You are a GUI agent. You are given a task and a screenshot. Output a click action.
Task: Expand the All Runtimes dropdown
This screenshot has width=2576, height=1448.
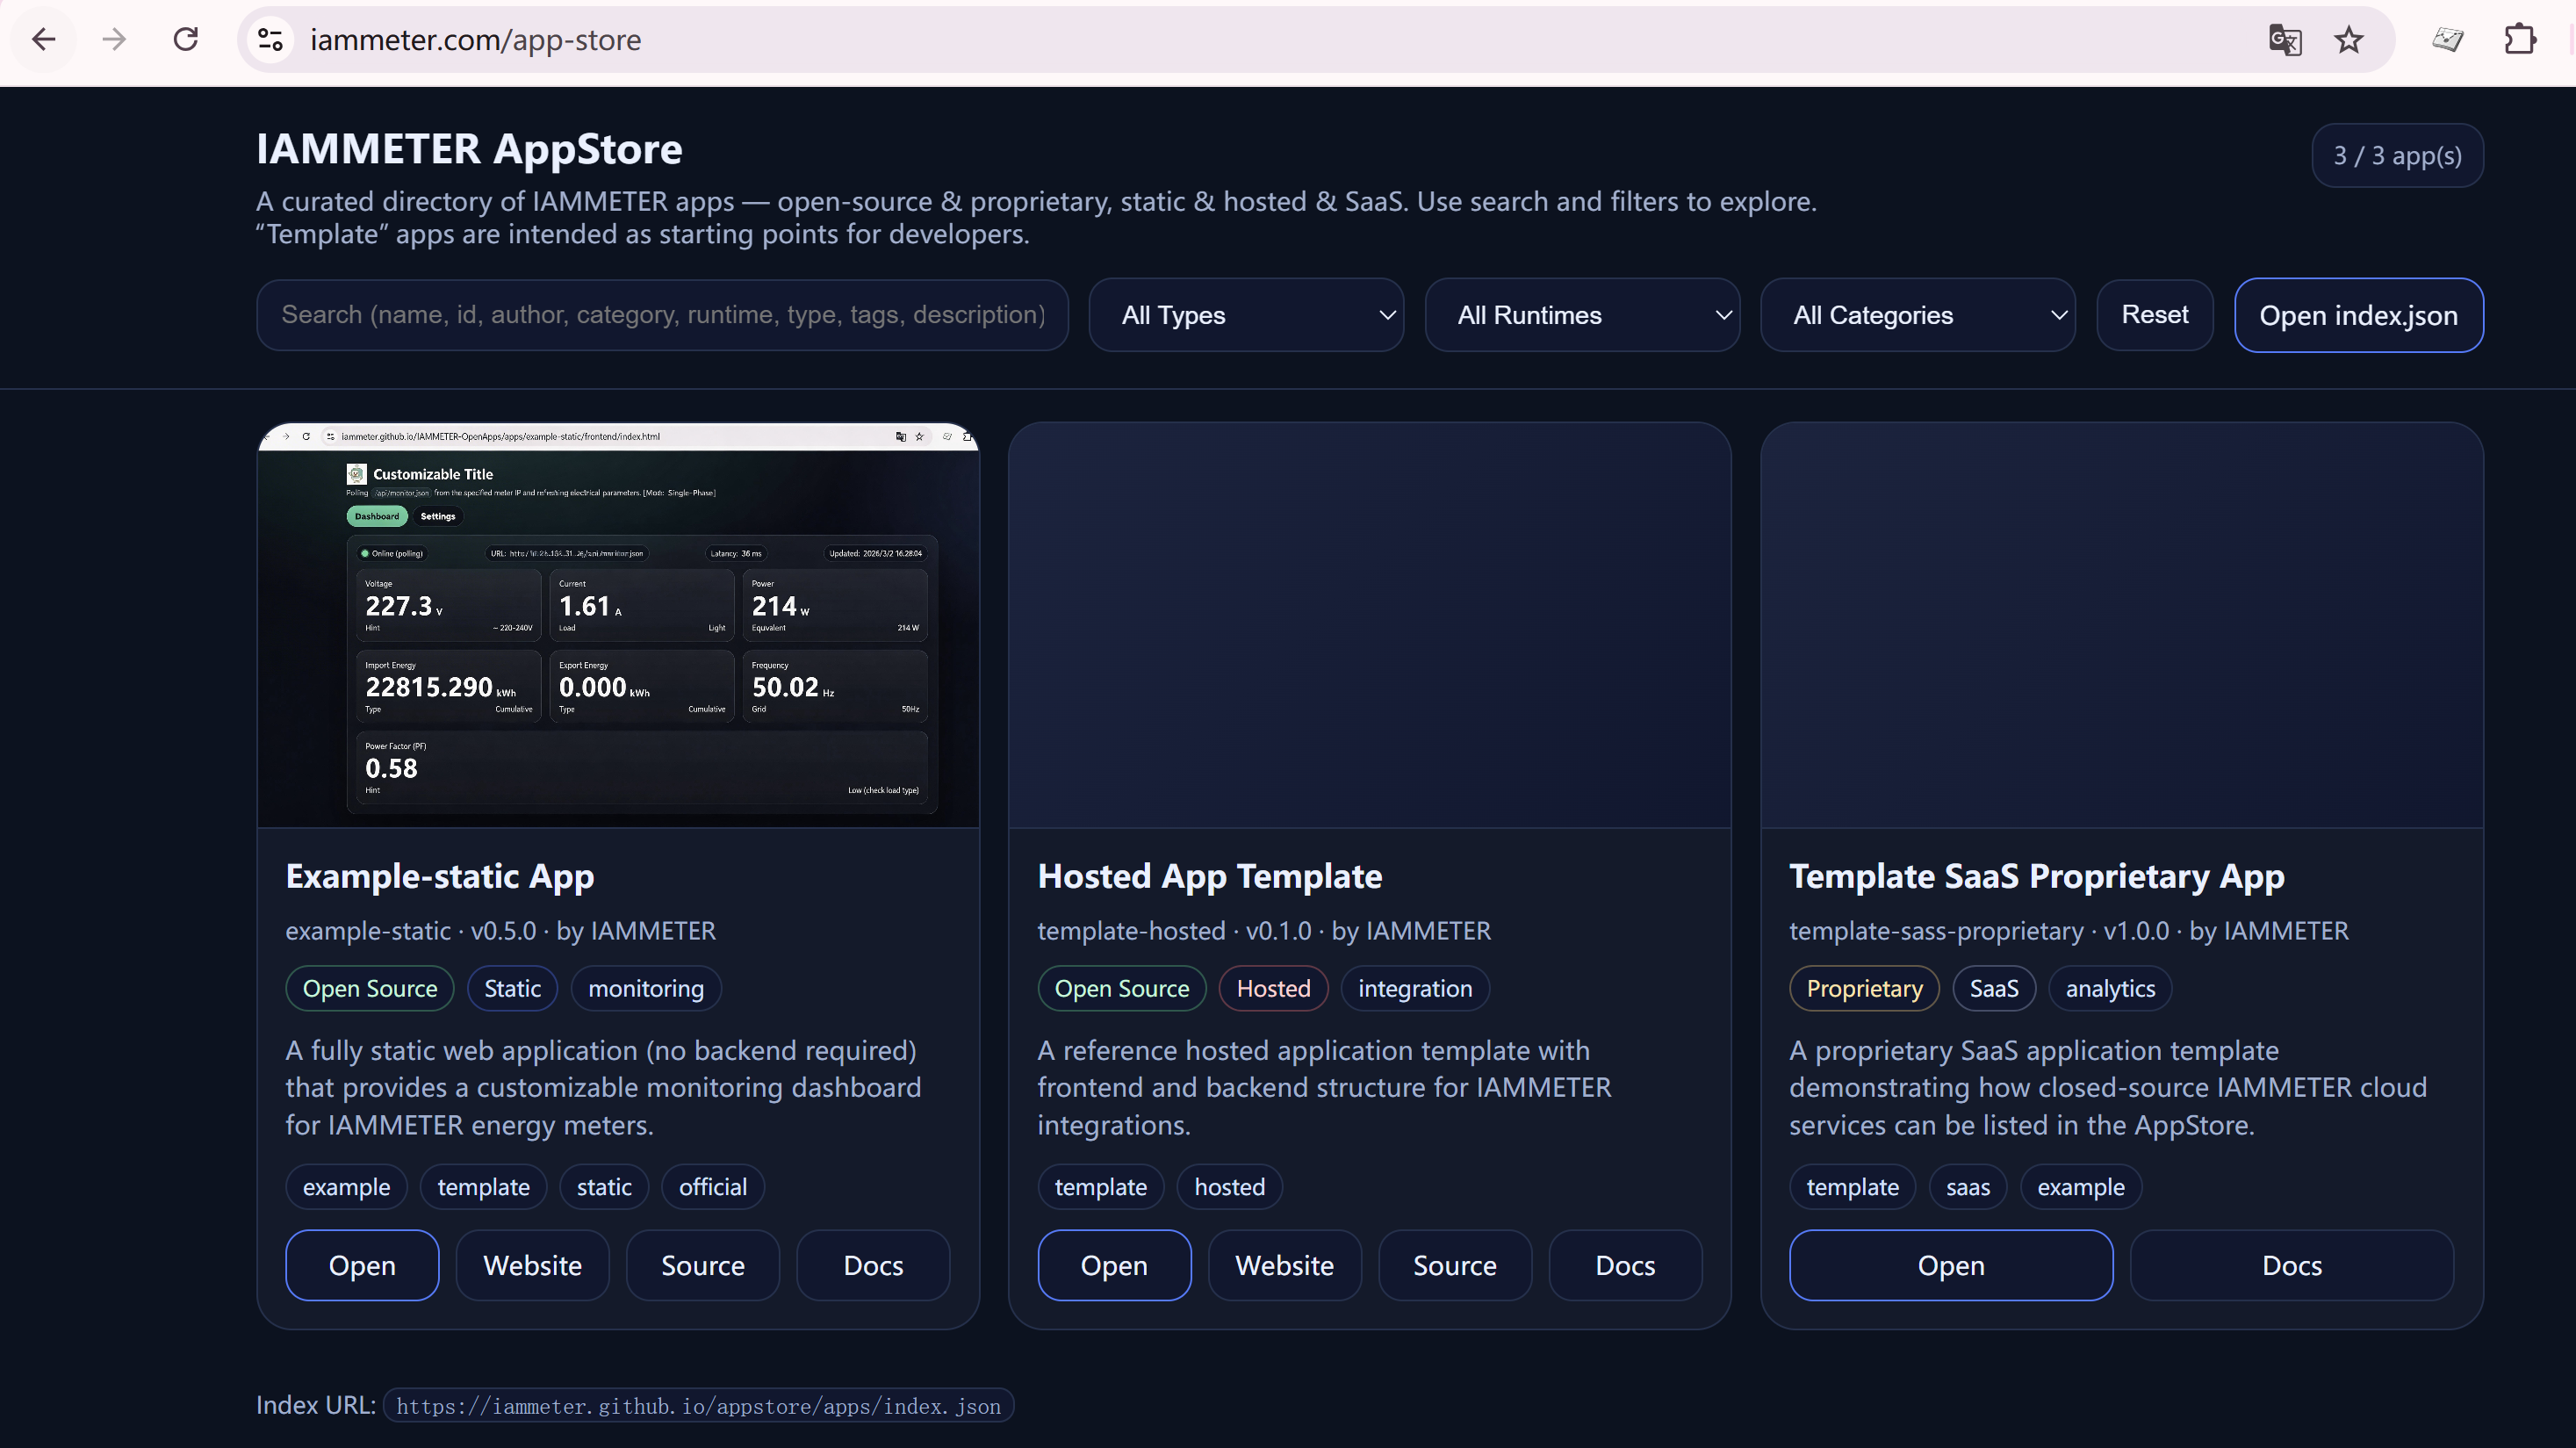pos(1582,315)
